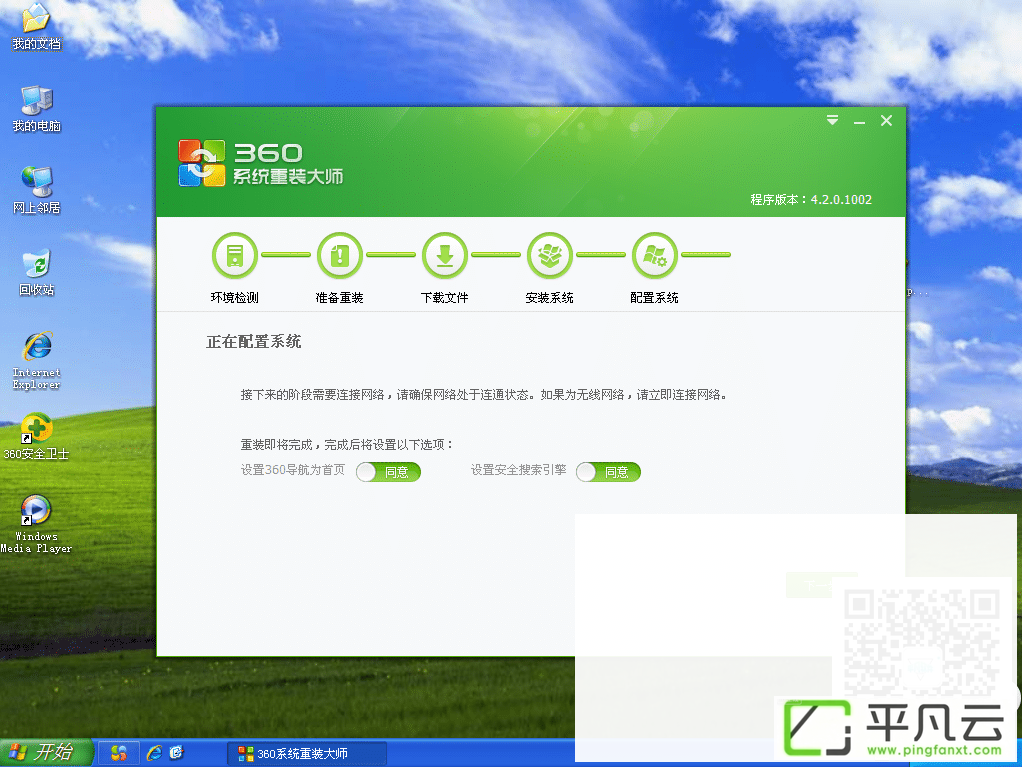Click the 程序版本：4.2.0.1002 text
1022x767 pixels.
coord(811,199)
